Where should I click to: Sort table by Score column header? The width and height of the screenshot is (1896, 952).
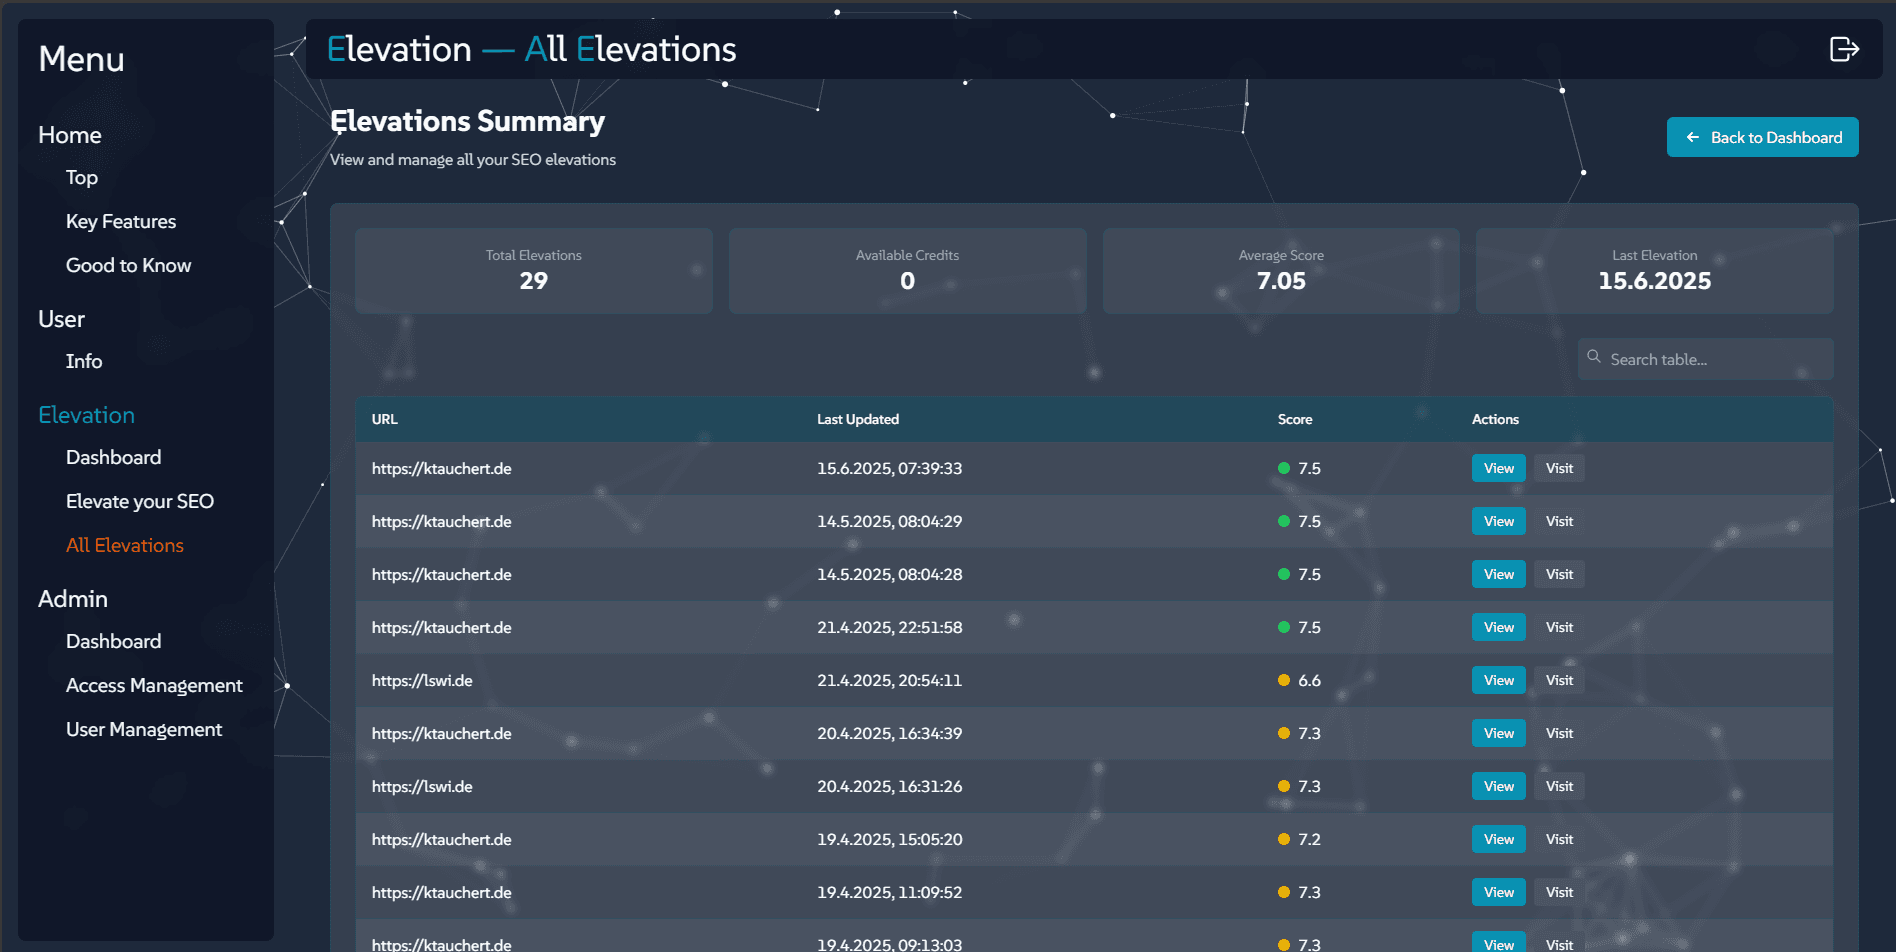click(1294, 419)
